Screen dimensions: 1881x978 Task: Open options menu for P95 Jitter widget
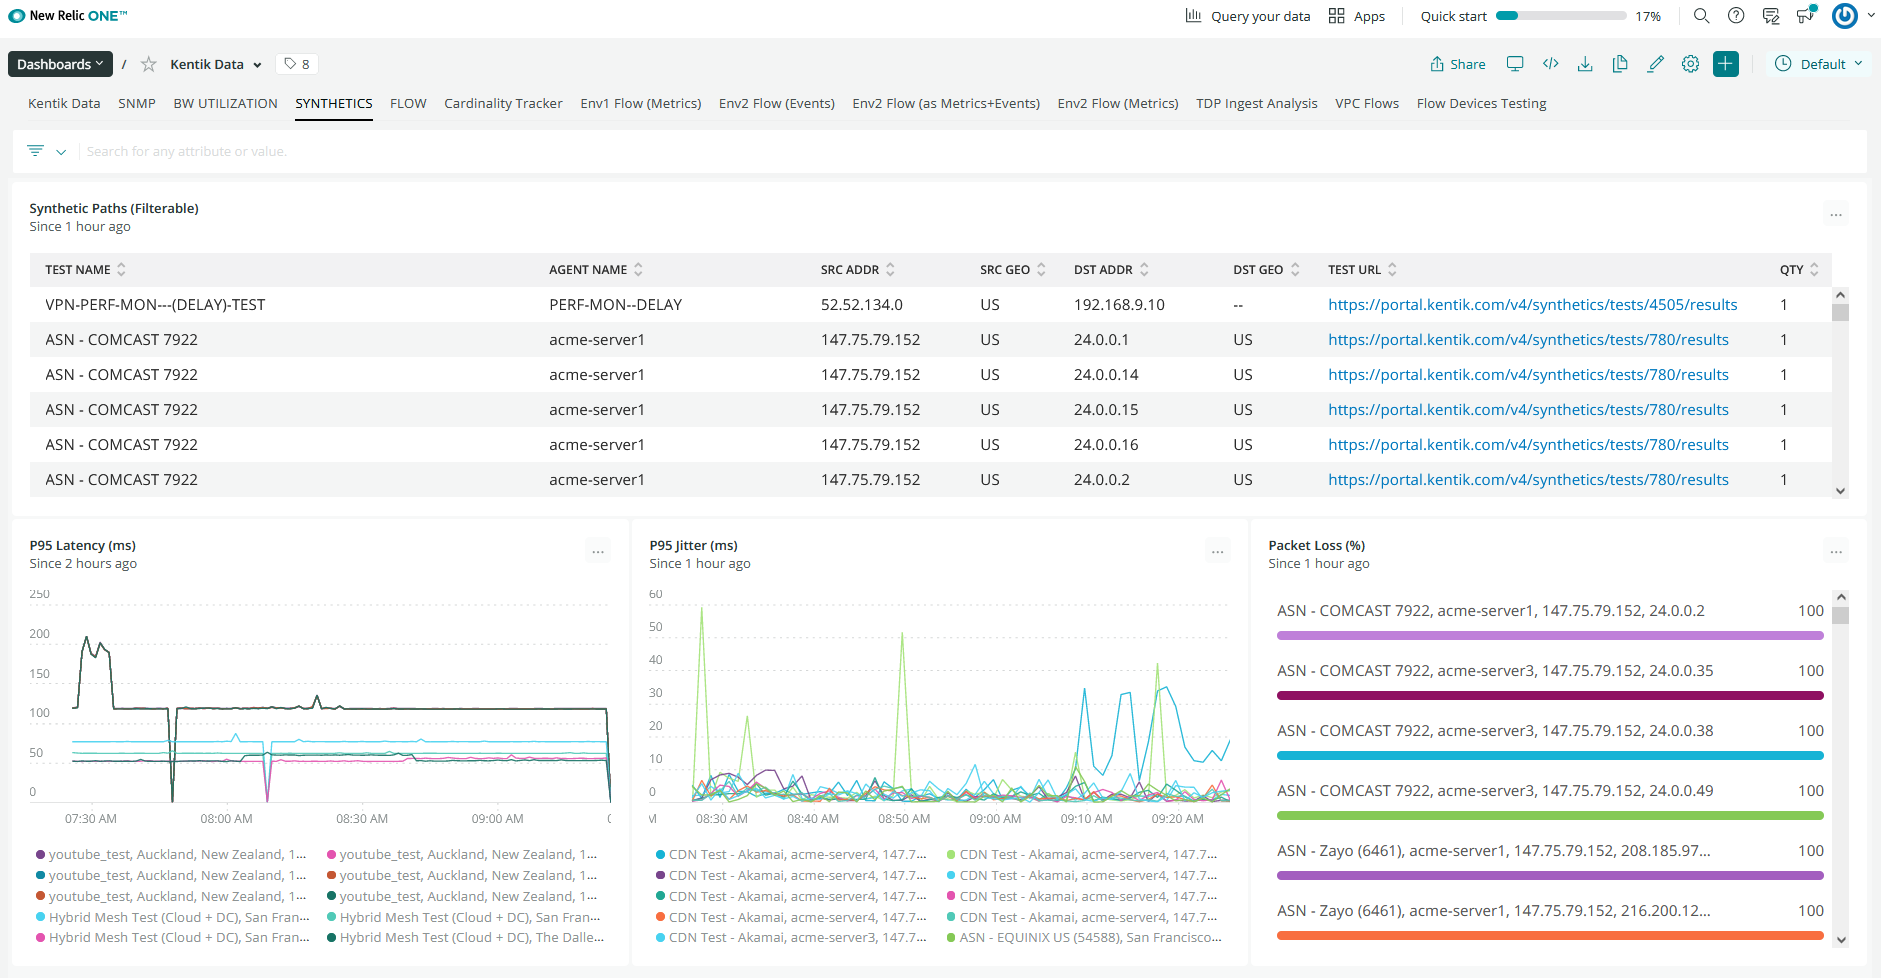click(x=1218, y=551)
